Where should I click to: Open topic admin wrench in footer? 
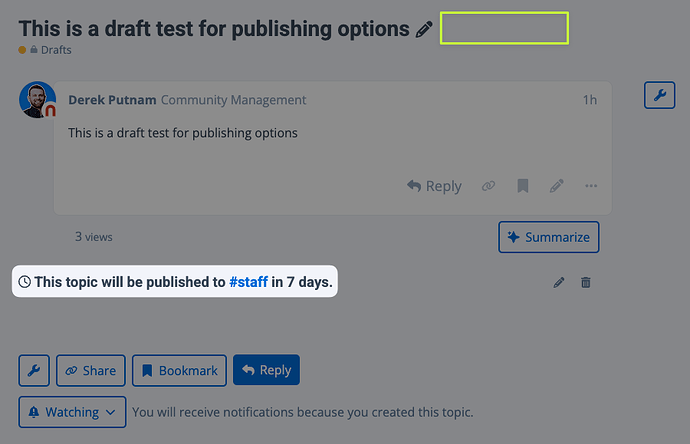click(x=34, y=371)
